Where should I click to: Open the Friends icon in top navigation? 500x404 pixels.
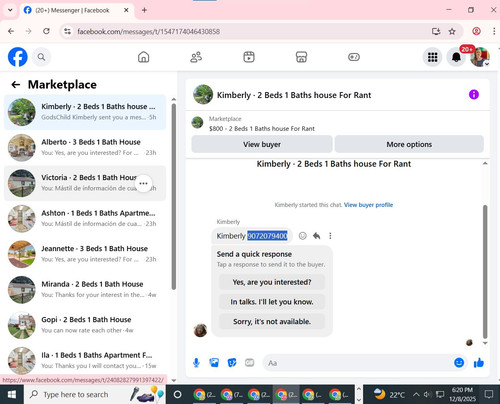click(196, 57)
